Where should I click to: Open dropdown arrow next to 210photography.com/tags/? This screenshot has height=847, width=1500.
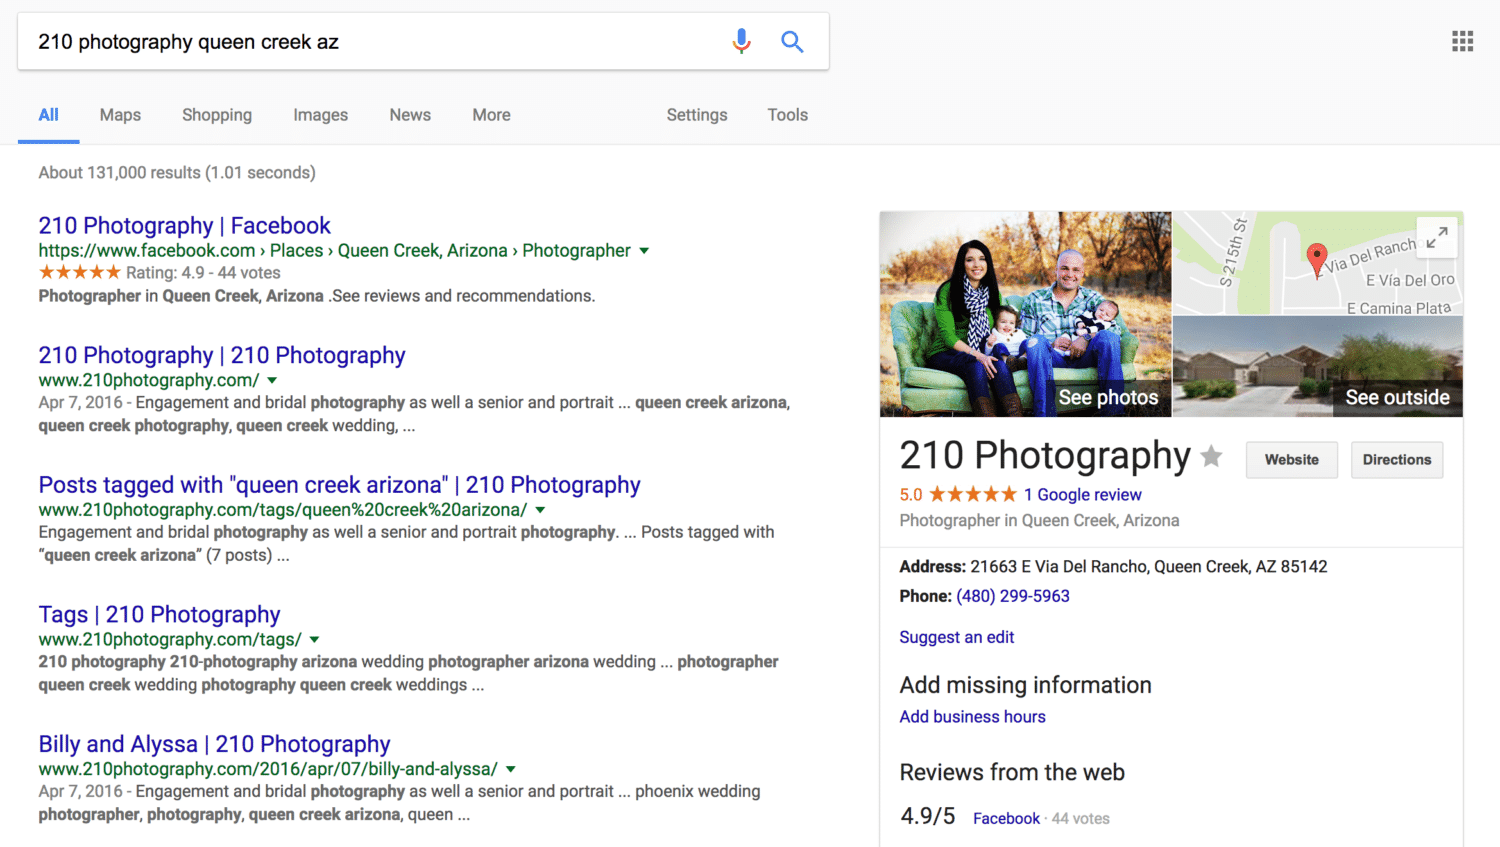tap(314, 640)
